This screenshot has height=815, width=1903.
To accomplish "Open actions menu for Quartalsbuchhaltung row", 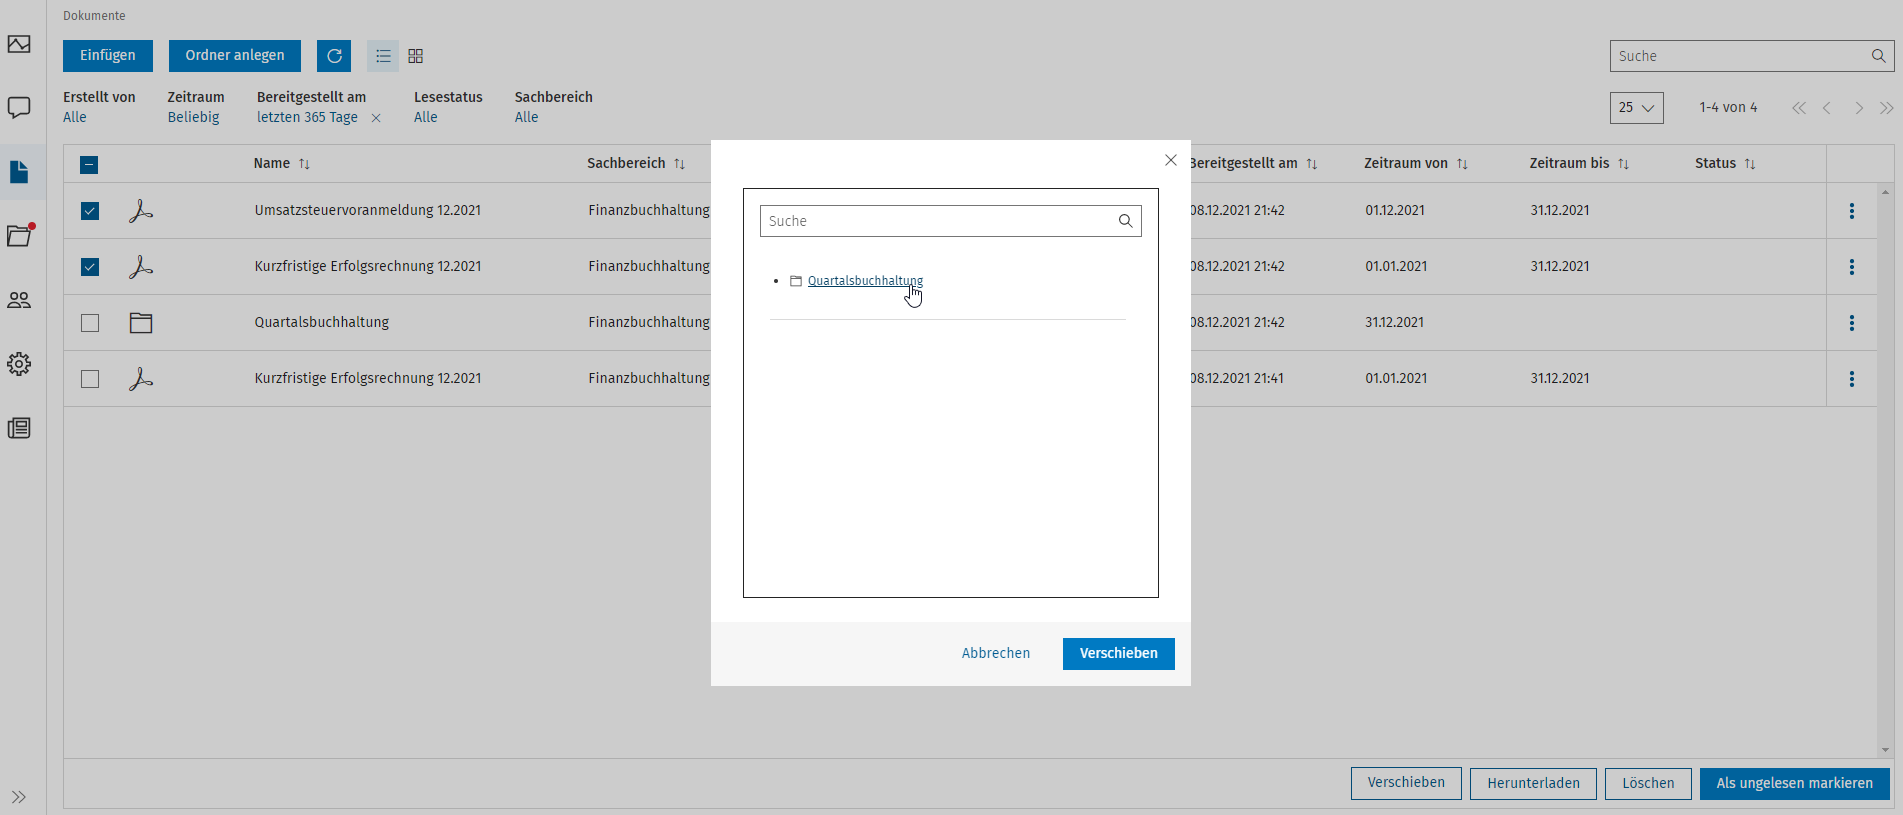I will coord(1852,323).
